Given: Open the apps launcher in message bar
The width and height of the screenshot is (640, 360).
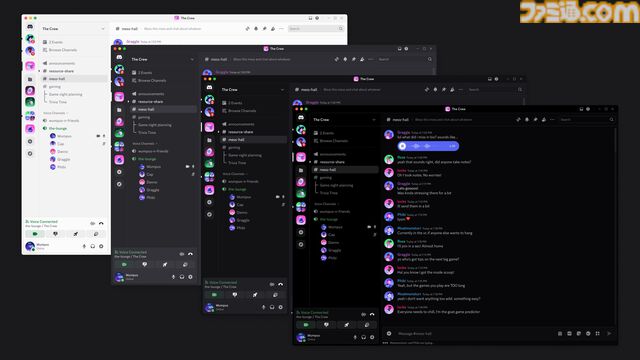Looking at the screenshot, I should pos(598,333).
